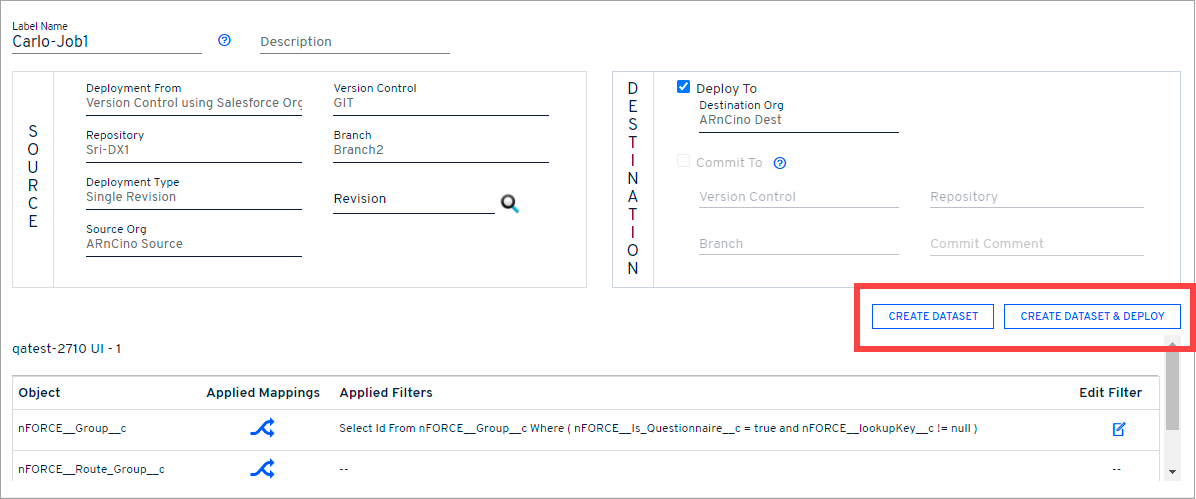Open applied mappings for nFORCE__Group__c
Image resolution: width=1196 pixels, height=499 pixels.
(x=262, y=428)
